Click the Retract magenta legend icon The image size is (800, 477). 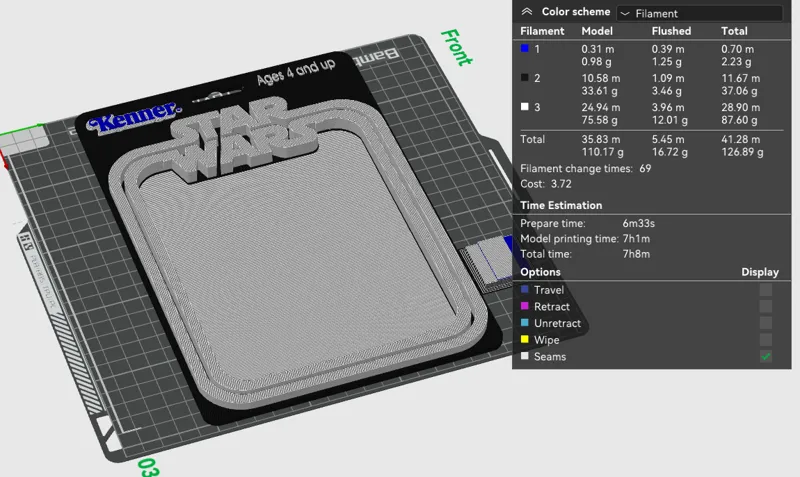pos(524,306)
